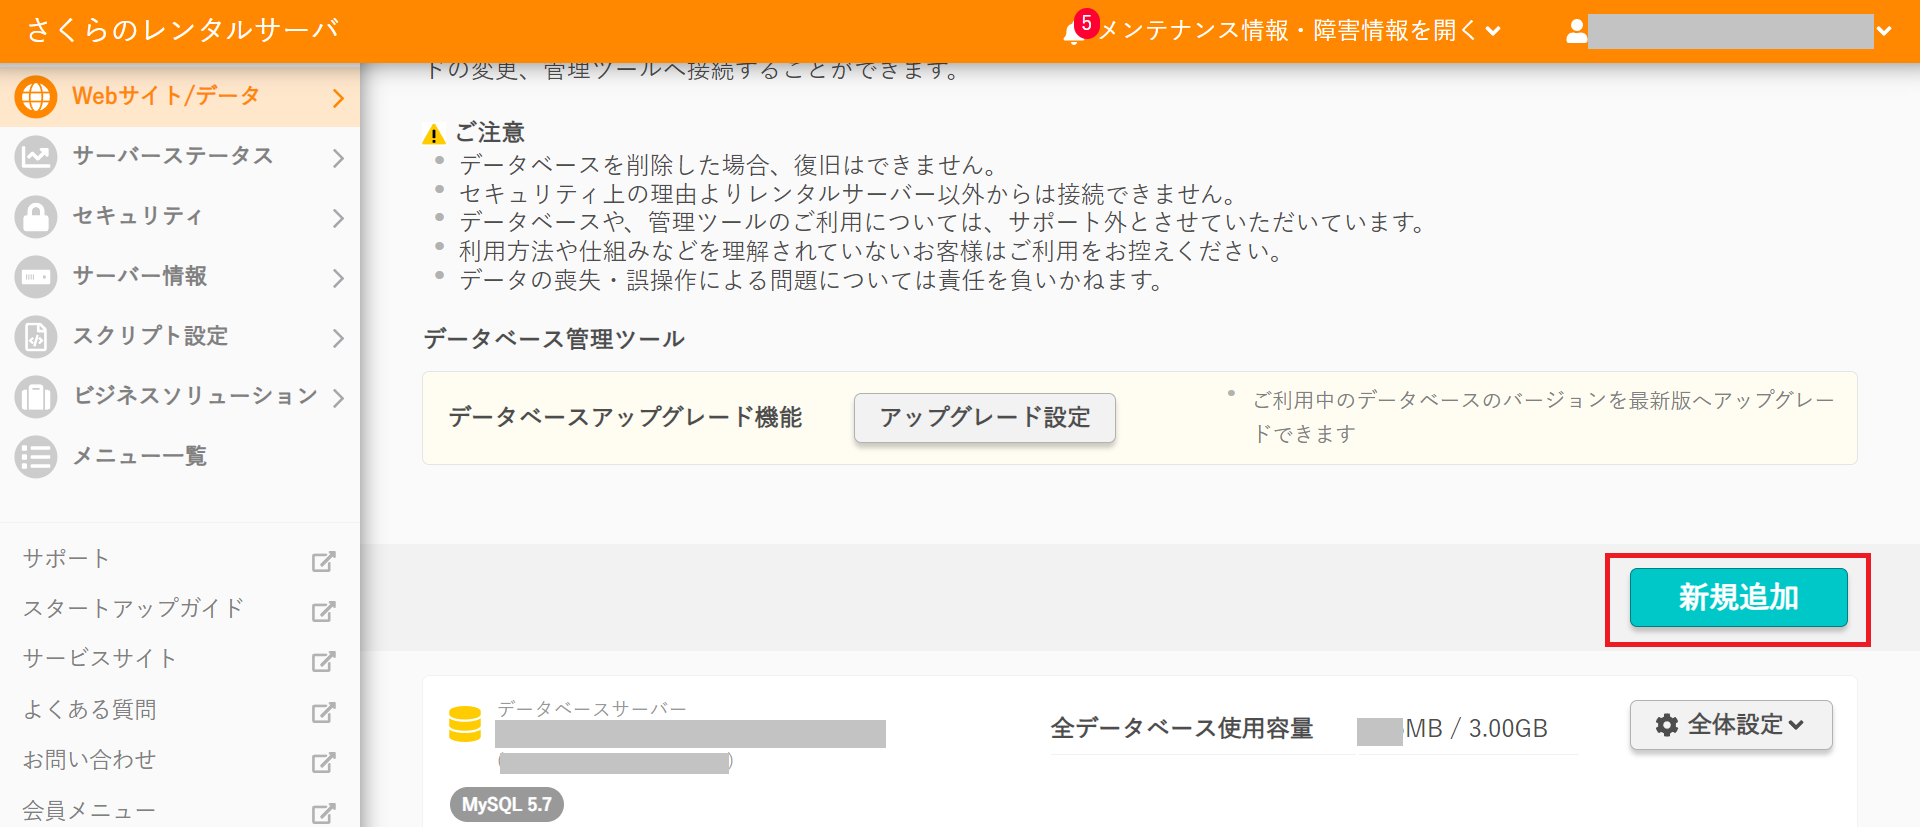Open the お問い合わせ link
Image resolution: width=1920 pixels, height=827 pixels.
coord(89,760)
